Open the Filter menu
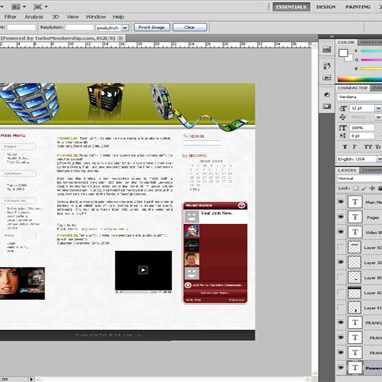The height and width of the screenshot is (382, 382). click(10, 17)
